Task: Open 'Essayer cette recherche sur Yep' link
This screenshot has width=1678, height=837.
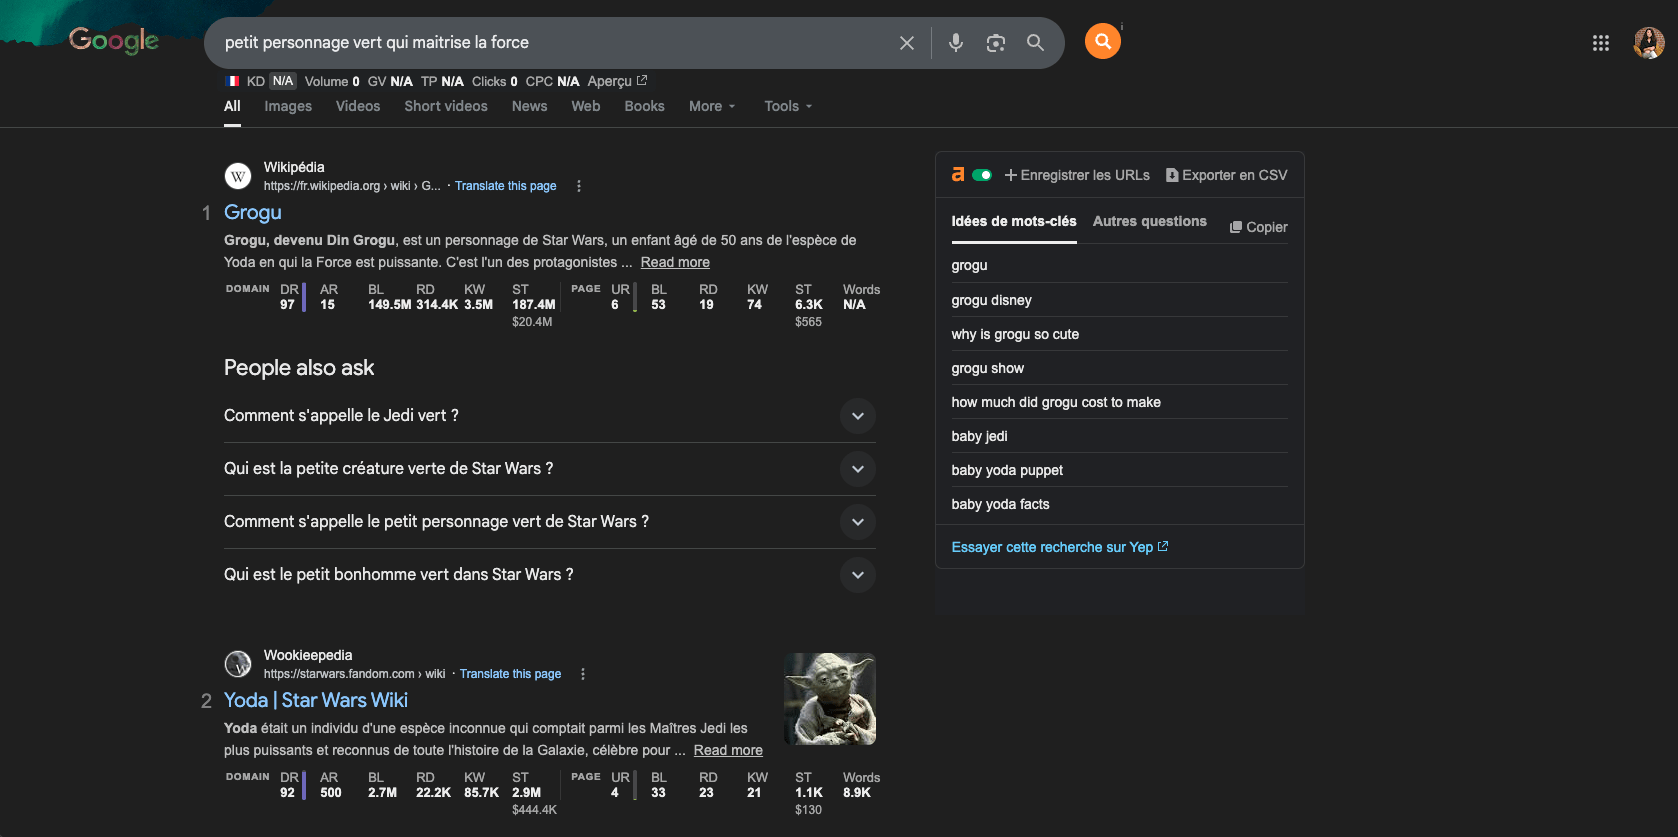Action: point(1060,547)
